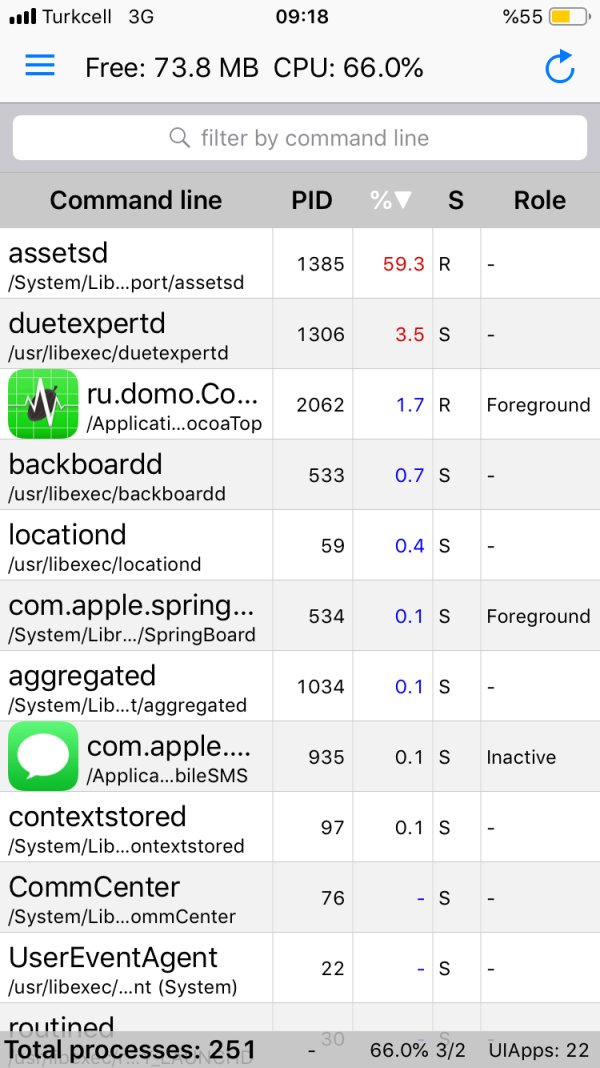The image size is (600, 1068).
Task: Open the hamburger menu
Action: click(x=40, y=66)
